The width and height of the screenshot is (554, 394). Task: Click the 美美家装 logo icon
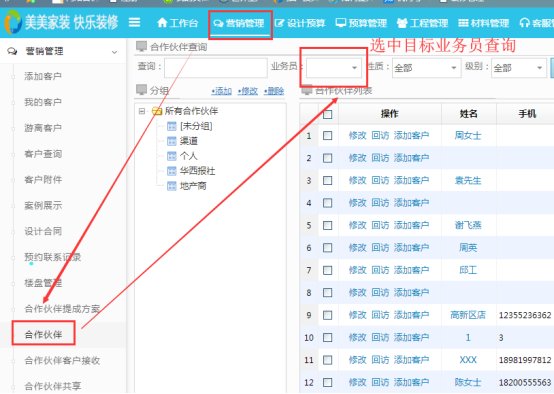pyautogui.click(x=13, y=22)
